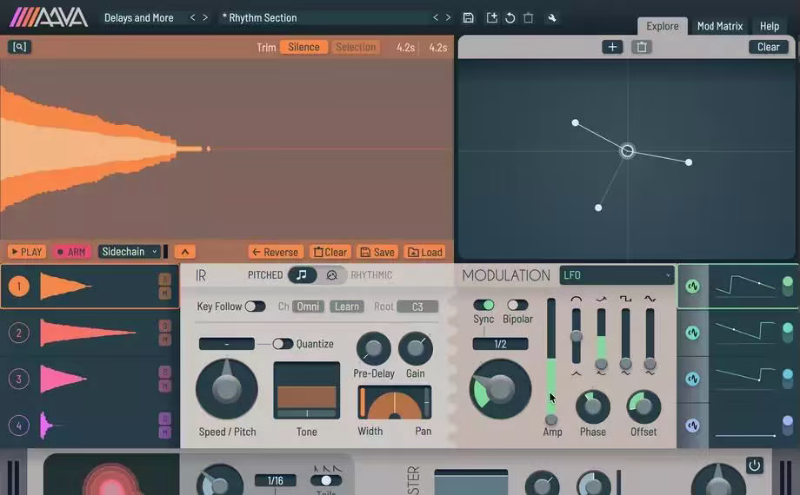
Task: Select the second modulator LFO icon
Action: pyautogui.click(x=692, y=333)
